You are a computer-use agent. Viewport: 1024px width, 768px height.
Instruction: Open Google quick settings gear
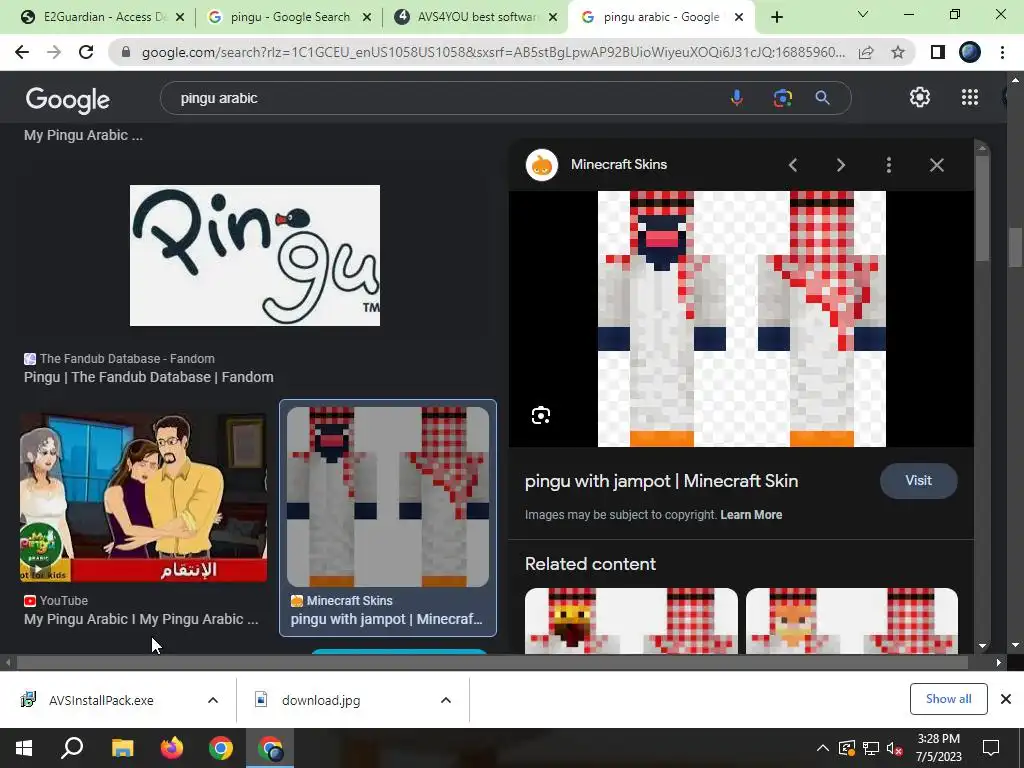click(x=920, y=97)
